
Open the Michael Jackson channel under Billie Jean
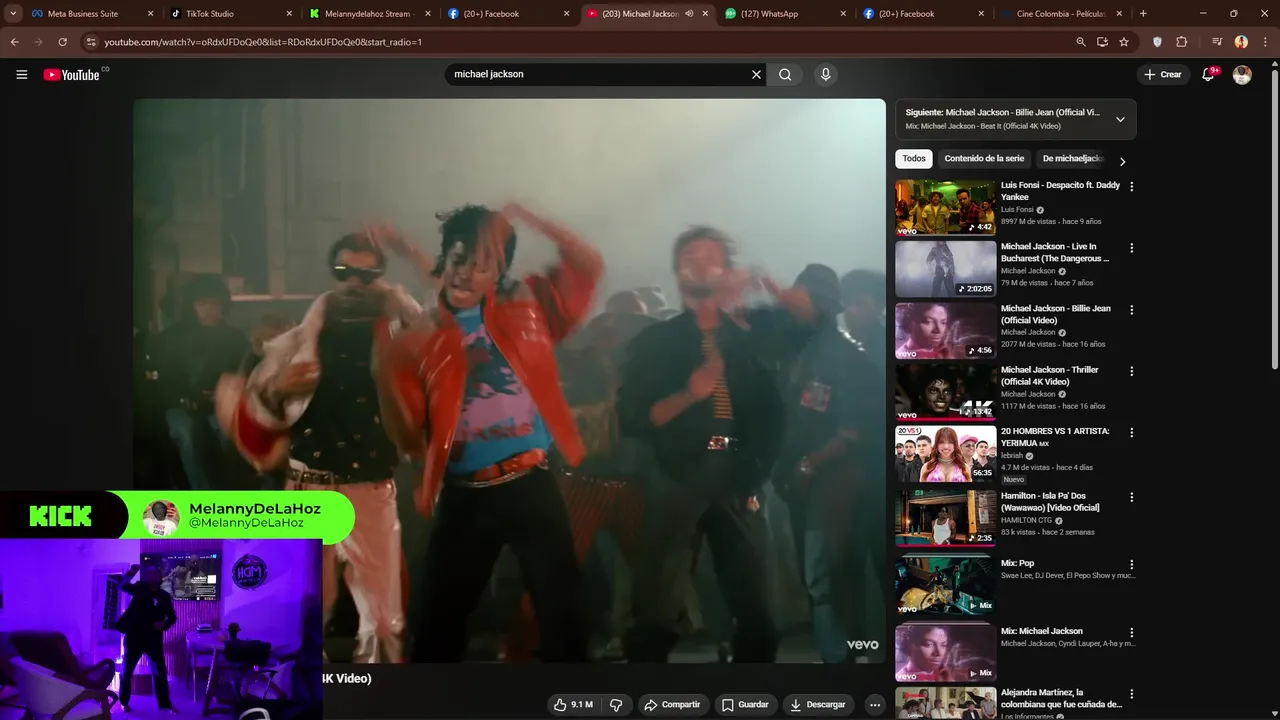pyautogui.click(x=1028, y=332)
